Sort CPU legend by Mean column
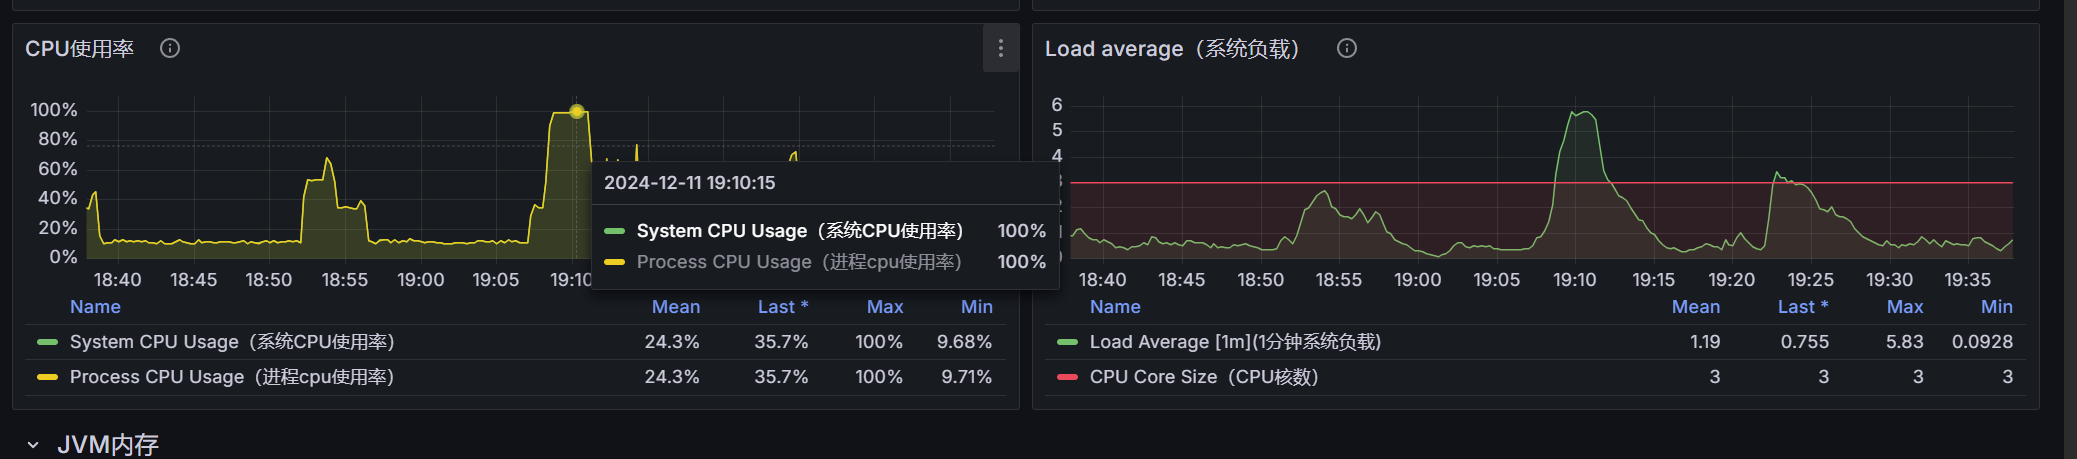The width and height of the screenshot is (2077, 459). (676, 307)
